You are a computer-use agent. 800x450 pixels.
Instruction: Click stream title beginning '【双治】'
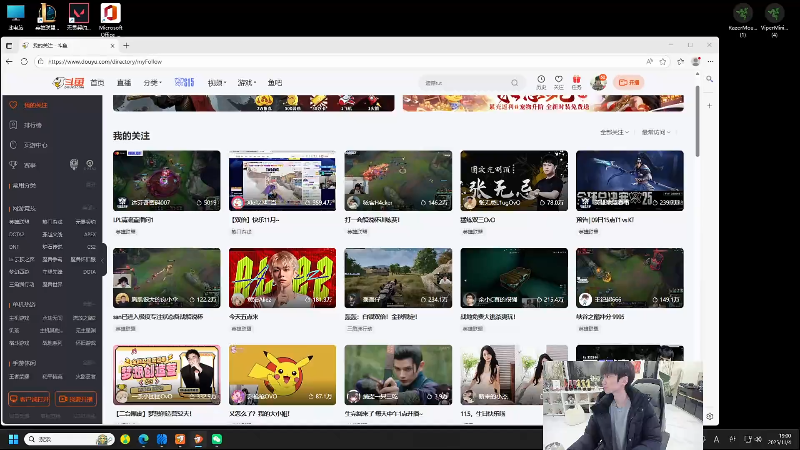255,220
